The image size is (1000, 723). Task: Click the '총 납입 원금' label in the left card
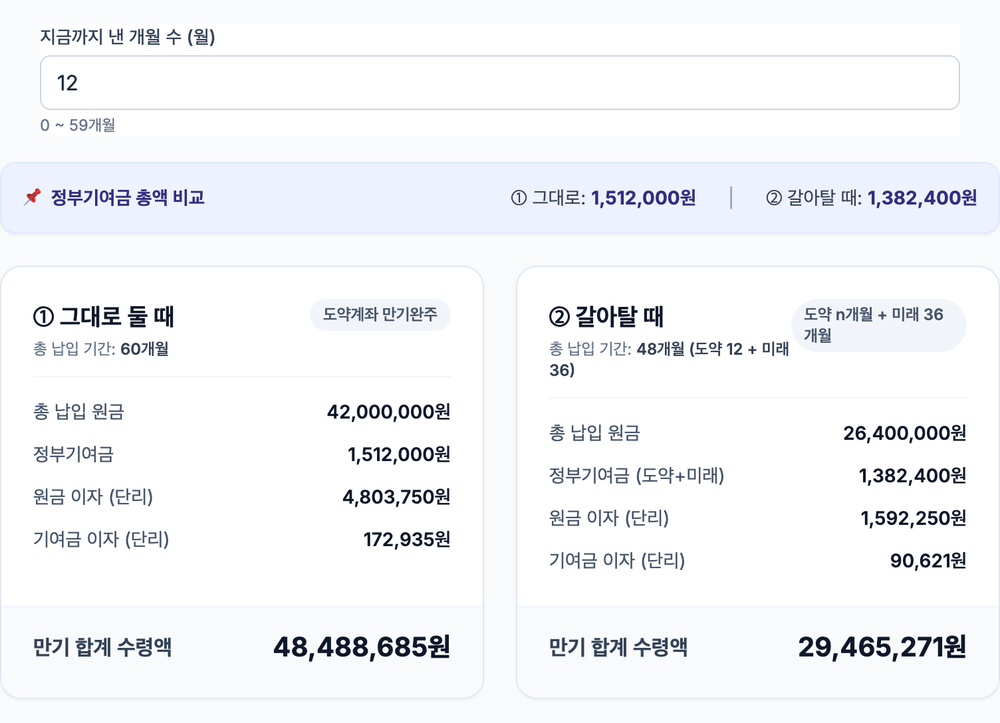[x=78, y=412]
